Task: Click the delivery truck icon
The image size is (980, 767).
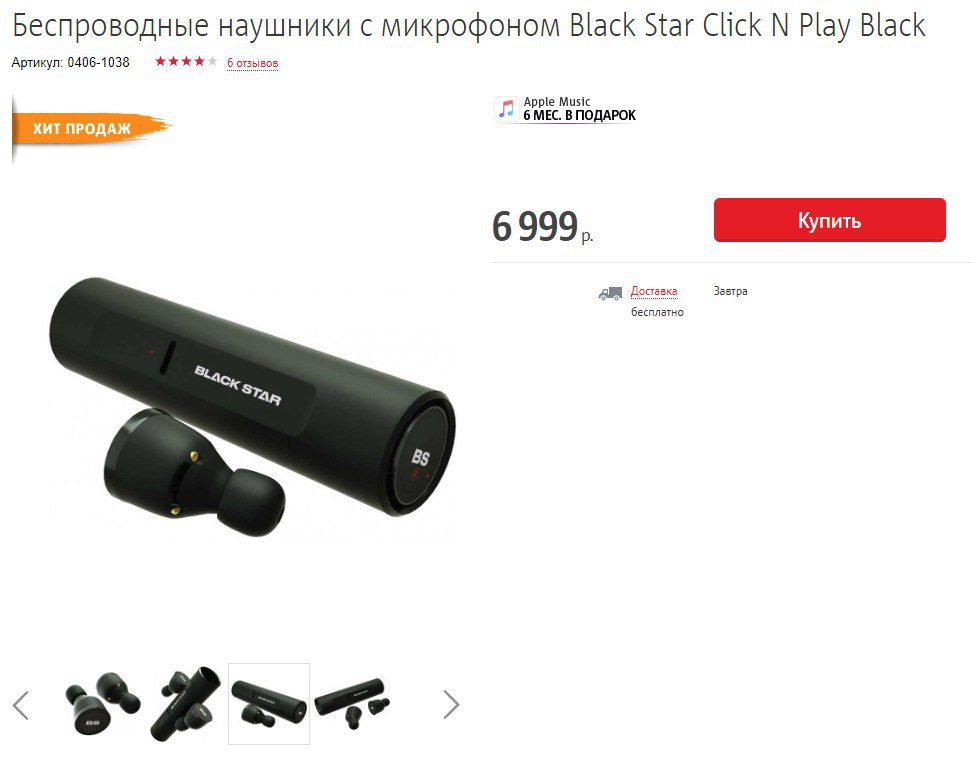Action: pyautogui.click(x=610, y=293)
